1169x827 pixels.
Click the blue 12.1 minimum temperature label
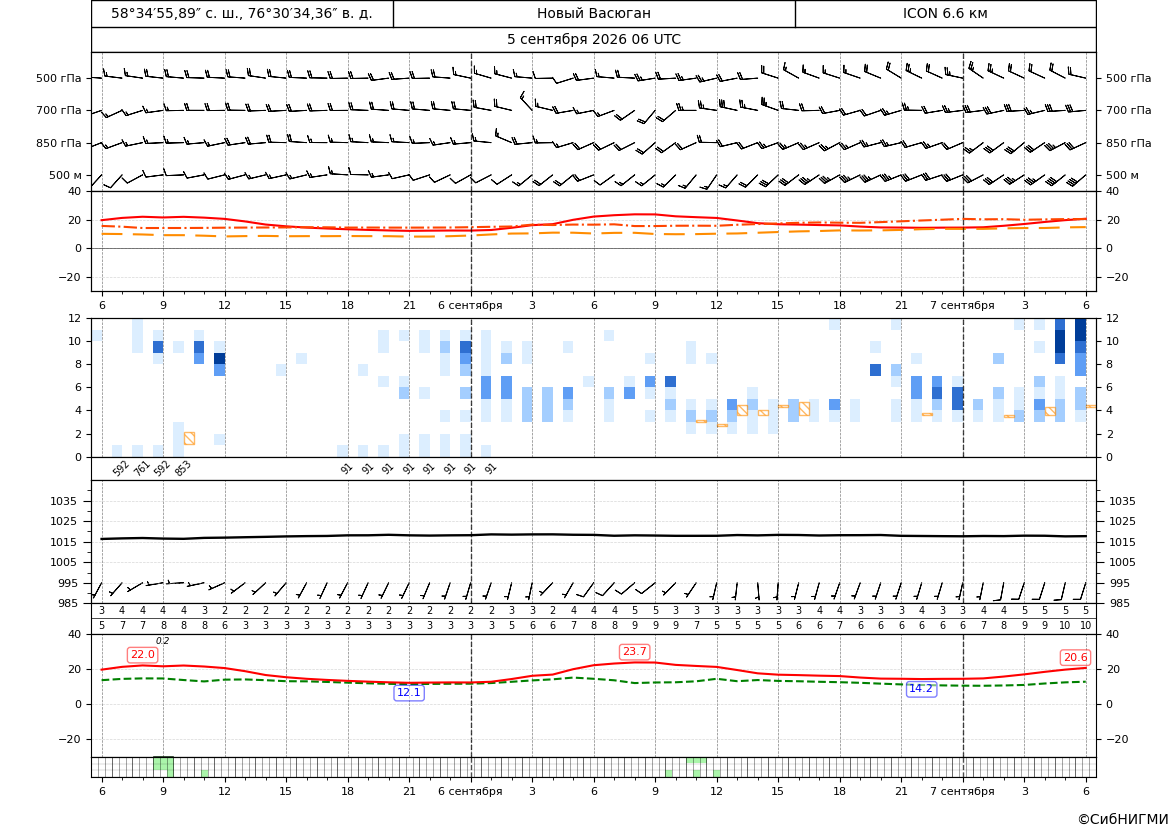pyautogui.click(x=409, y=693)
